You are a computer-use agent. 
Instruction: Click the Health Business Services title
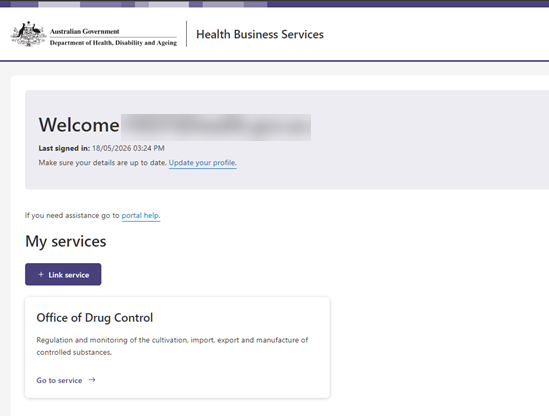pos(260,34)
